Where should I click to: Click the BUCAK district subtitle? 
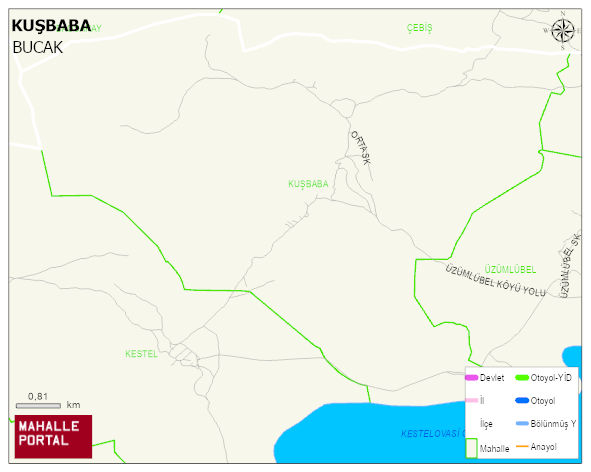[37, 48]
